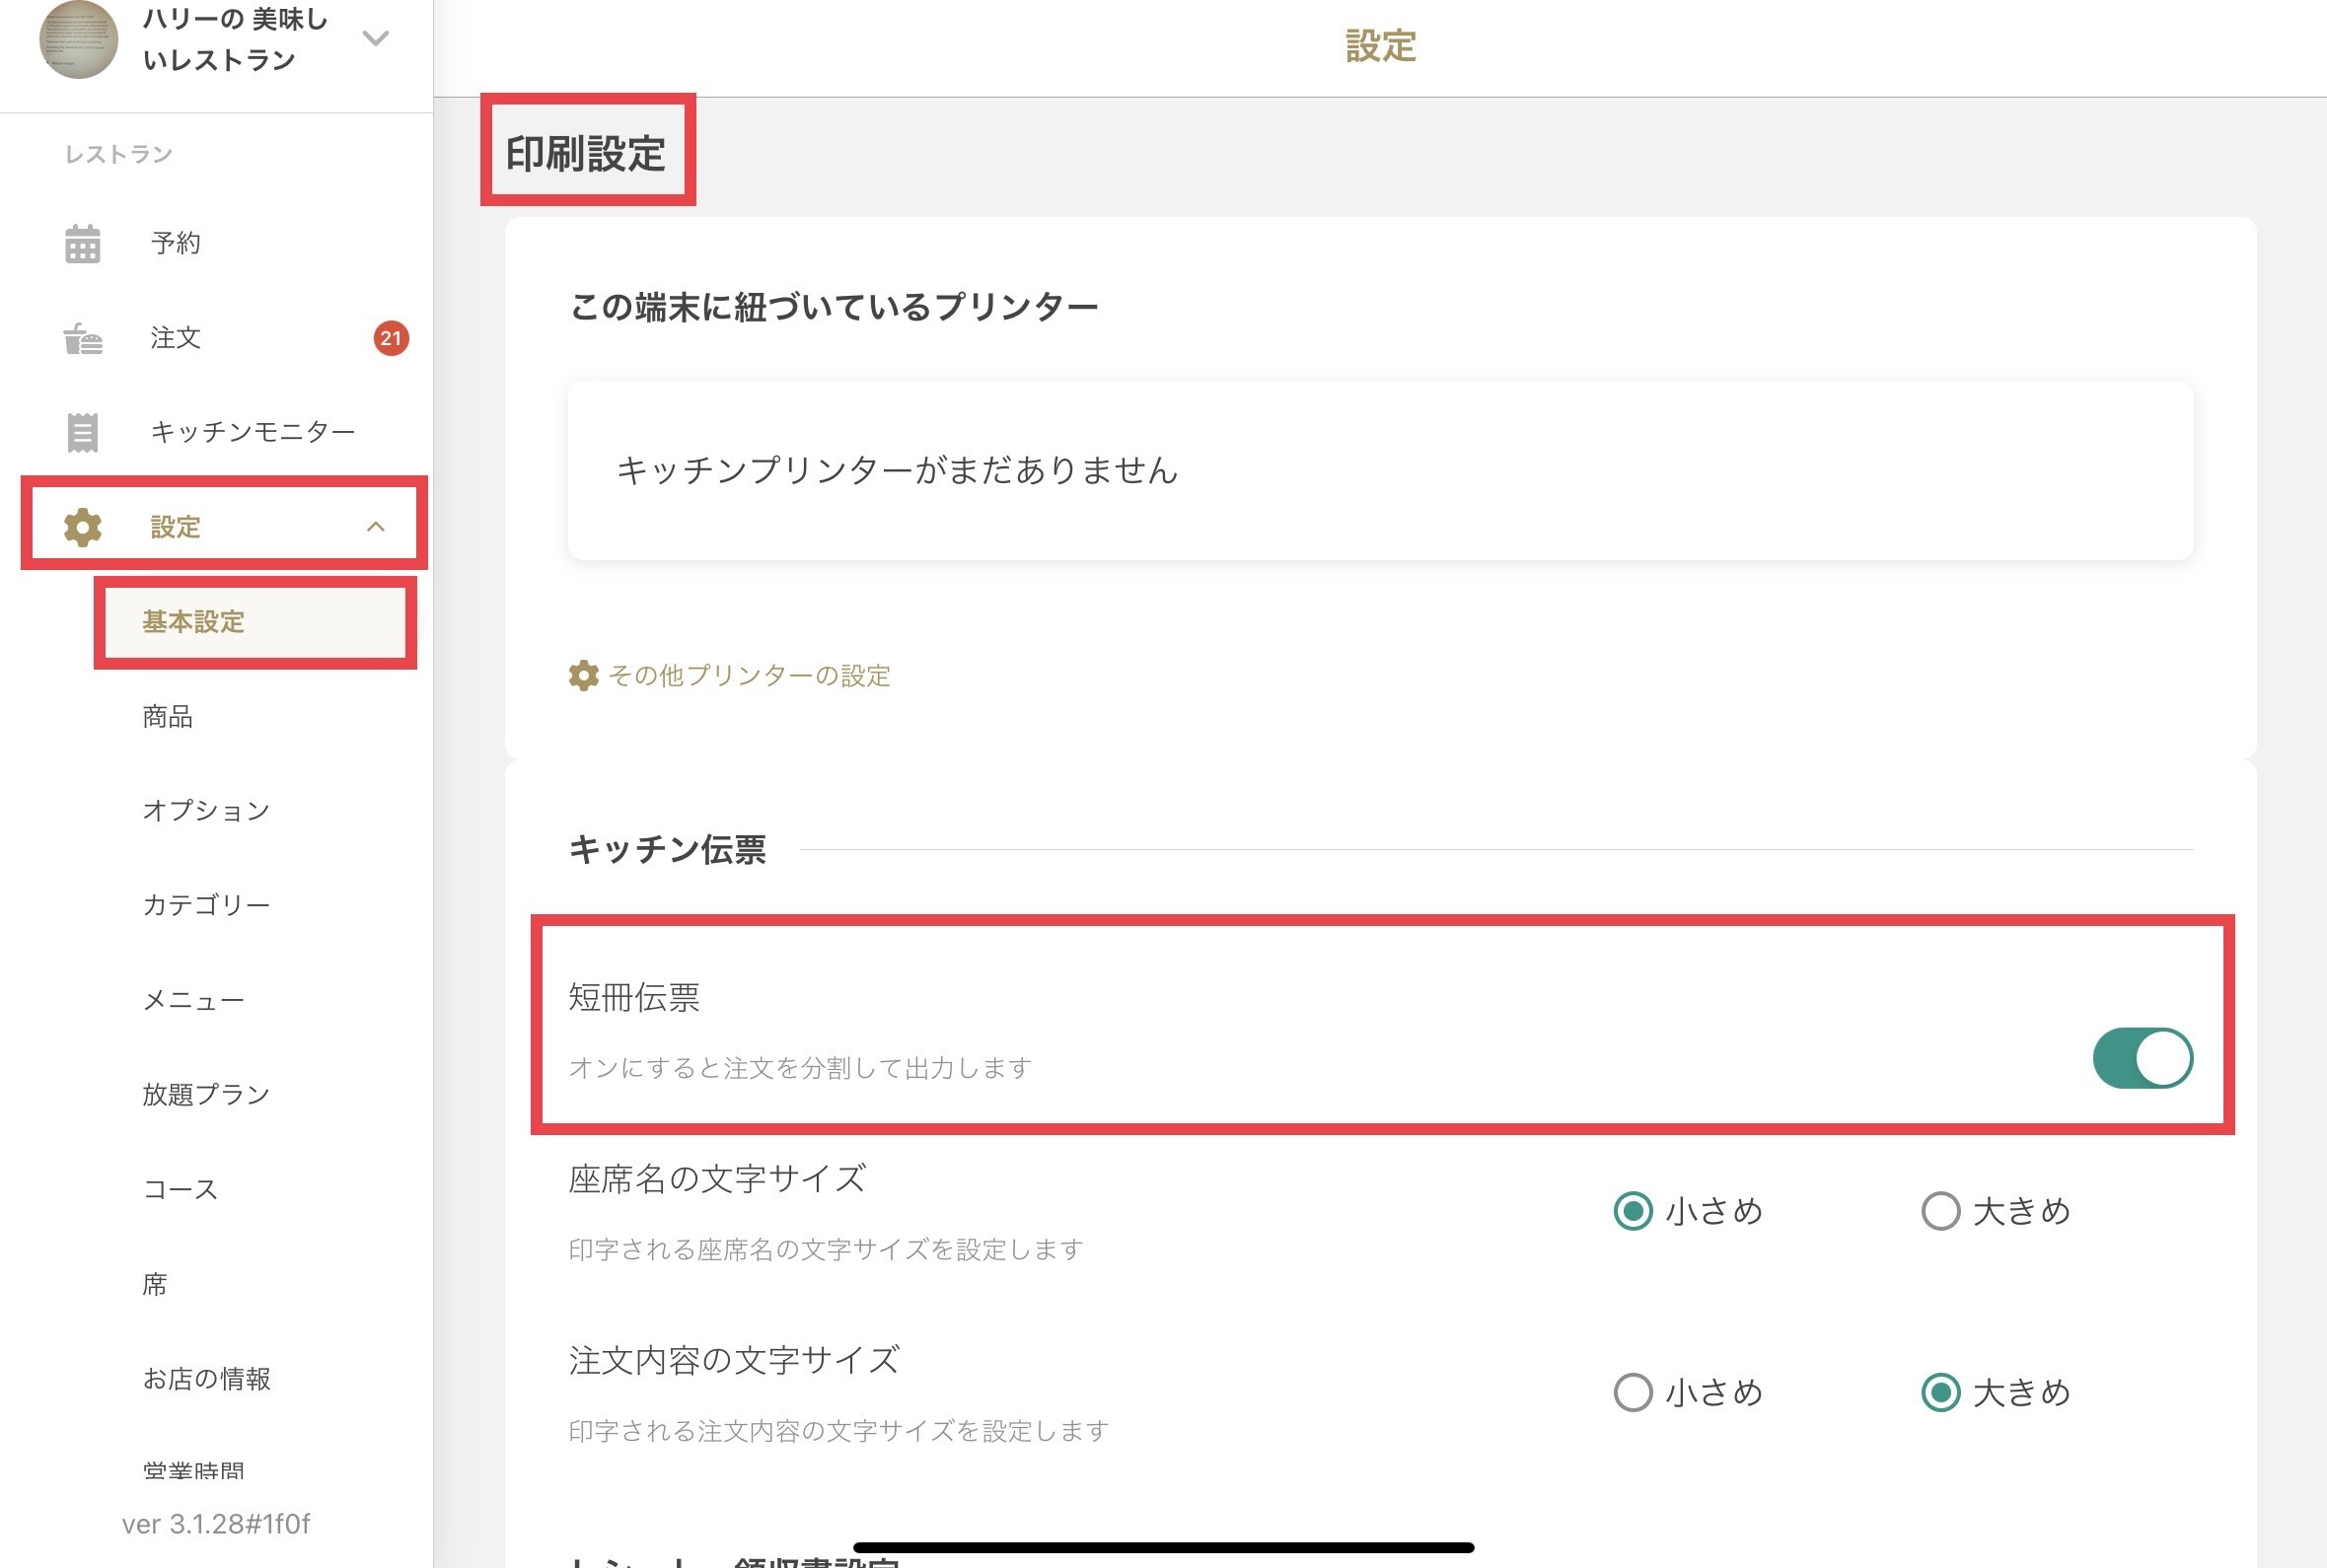Select 大きめ for 注文内容の文字サイズ
The width and height of the screenshot is (2327, 1568).
[x=1940, y=1392]
